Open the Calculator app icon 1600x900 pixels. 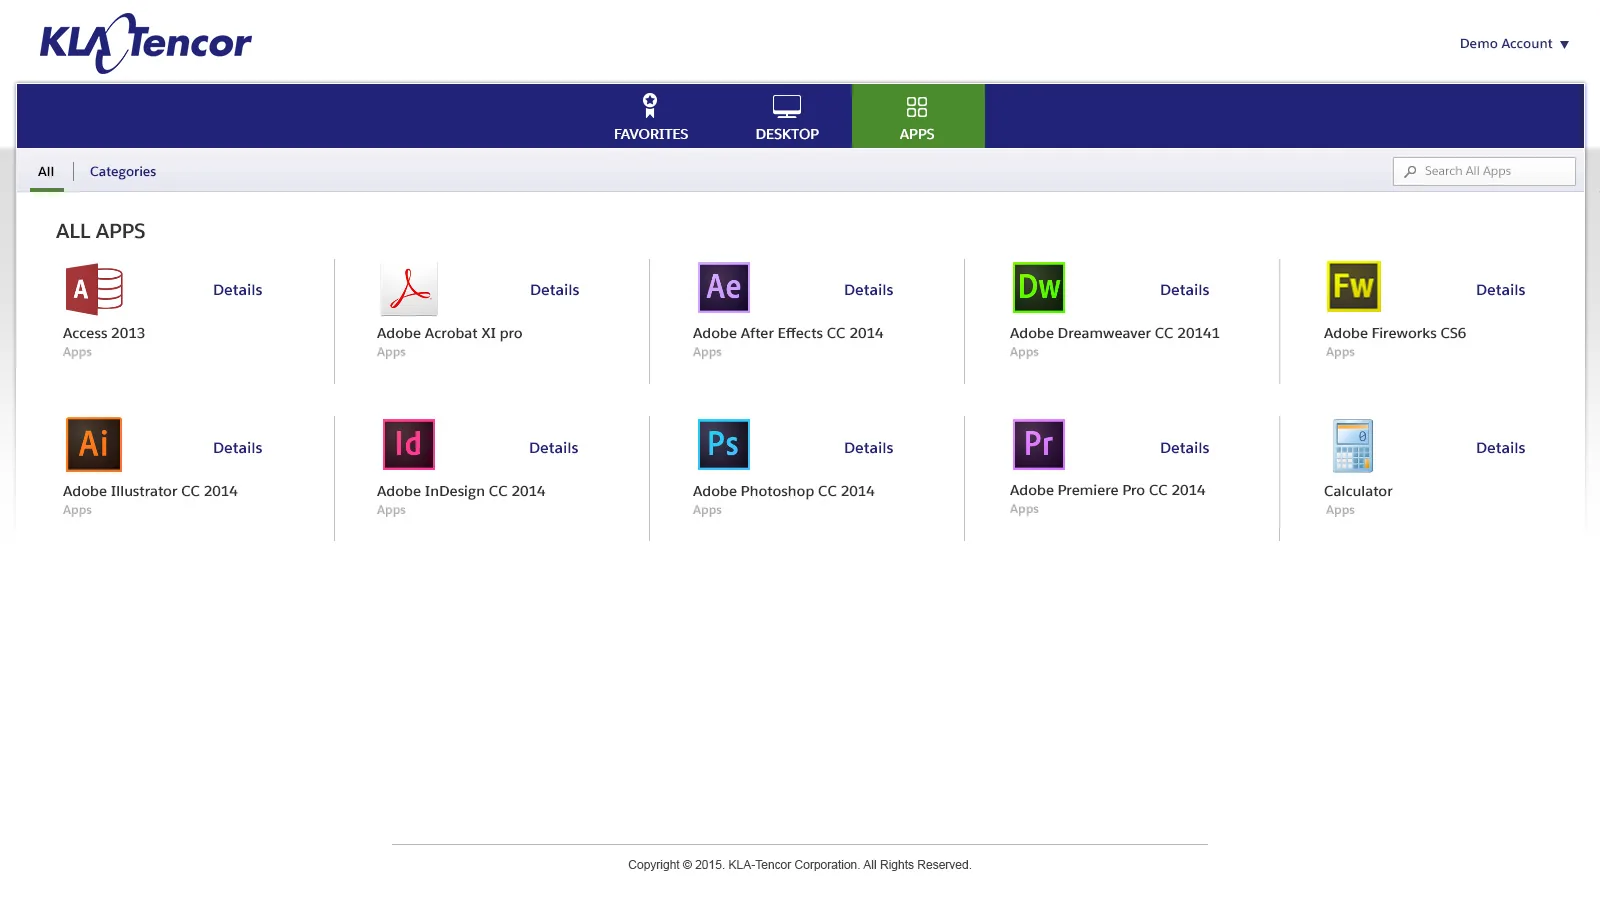point(1353,446)
